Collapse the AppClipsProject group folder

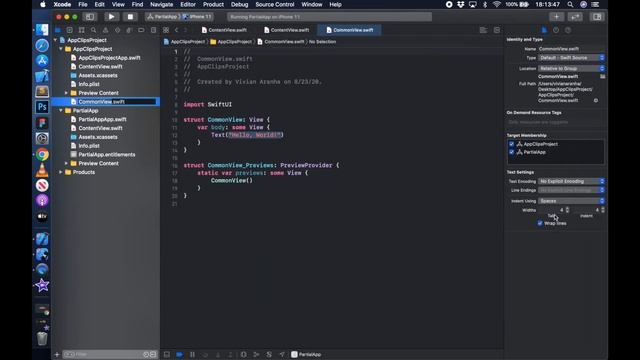click(61, 49)
